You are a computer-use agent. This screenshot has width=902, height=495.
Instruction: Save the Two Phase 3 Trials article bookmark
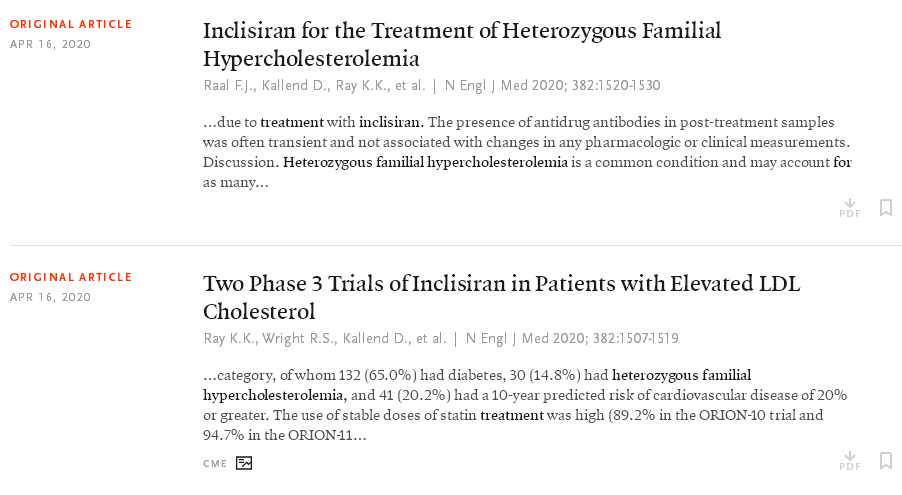click(x=886, y=460)
